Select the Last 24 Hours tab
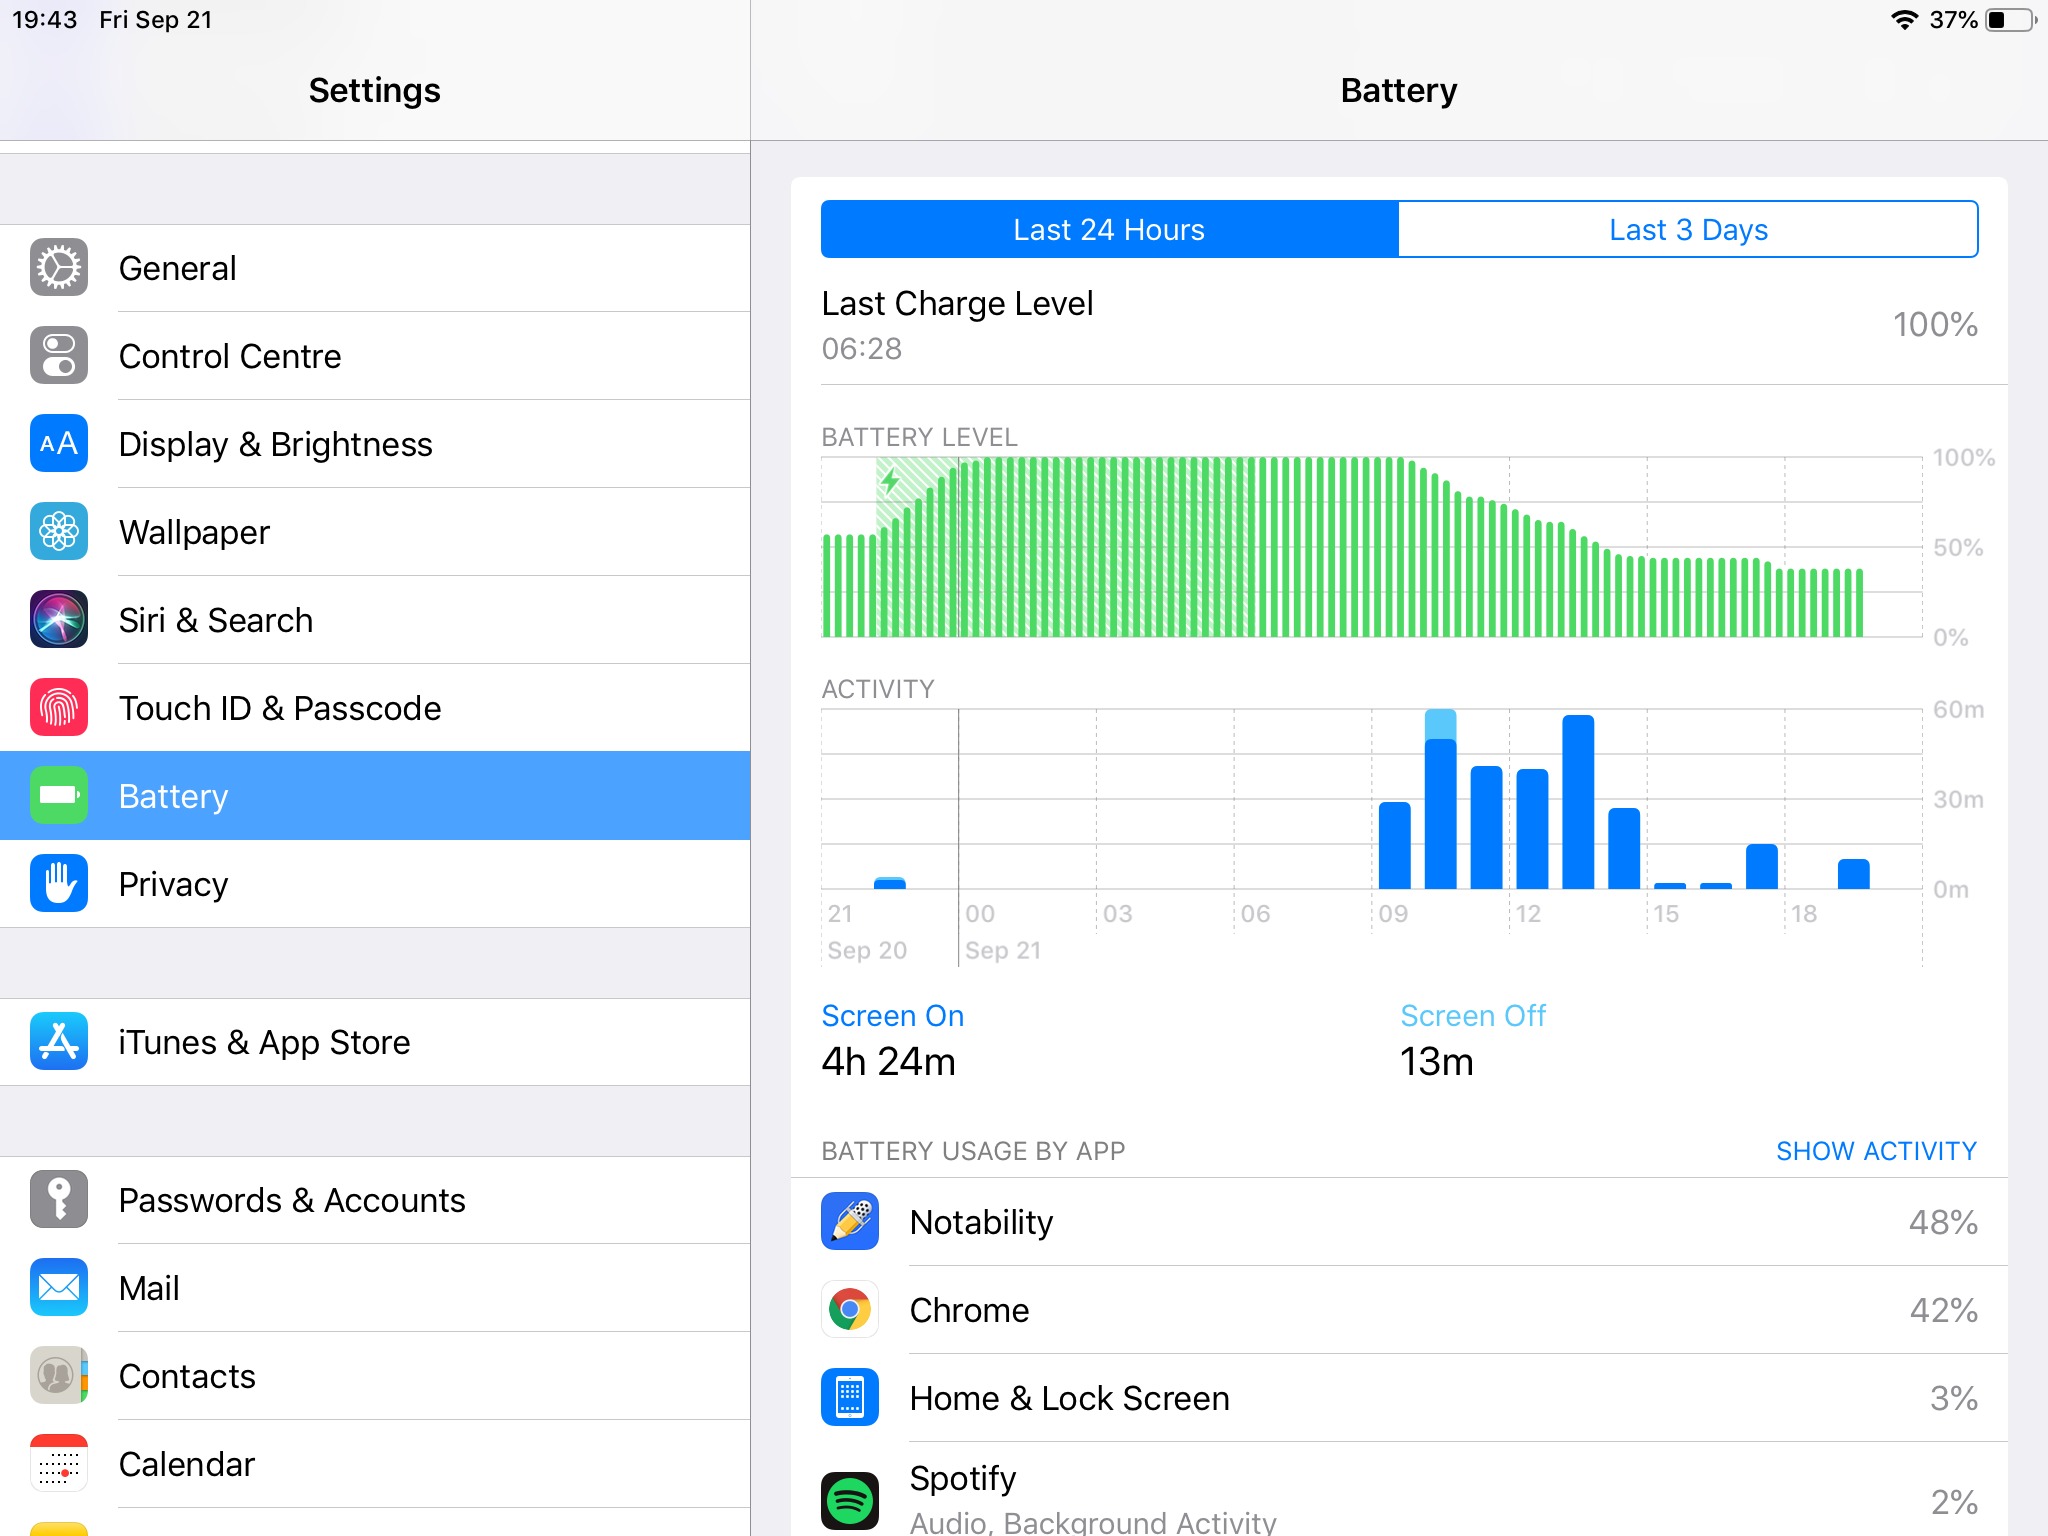 click(1109, 230)
